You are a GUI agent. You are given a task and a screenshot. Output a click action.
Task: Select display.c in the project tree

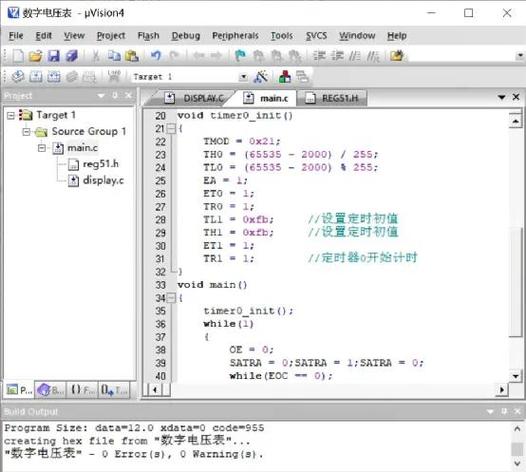[103, 180]
